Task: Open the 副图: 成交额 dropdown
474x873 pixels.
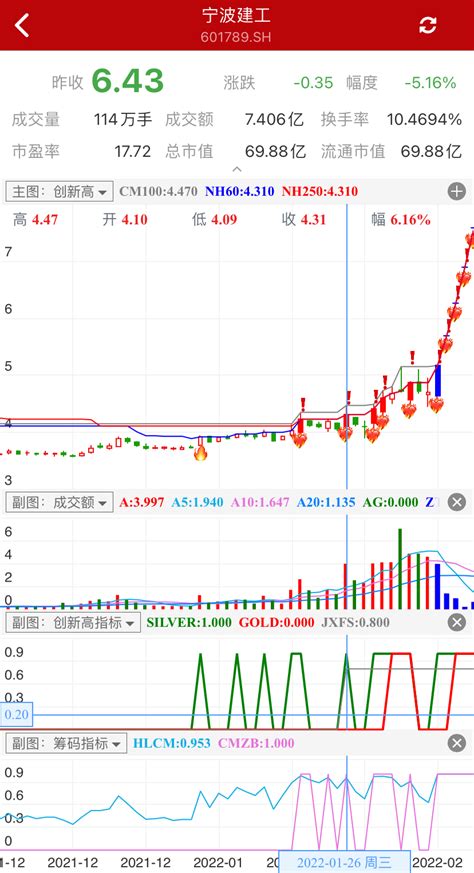Action: pos(60,503)
